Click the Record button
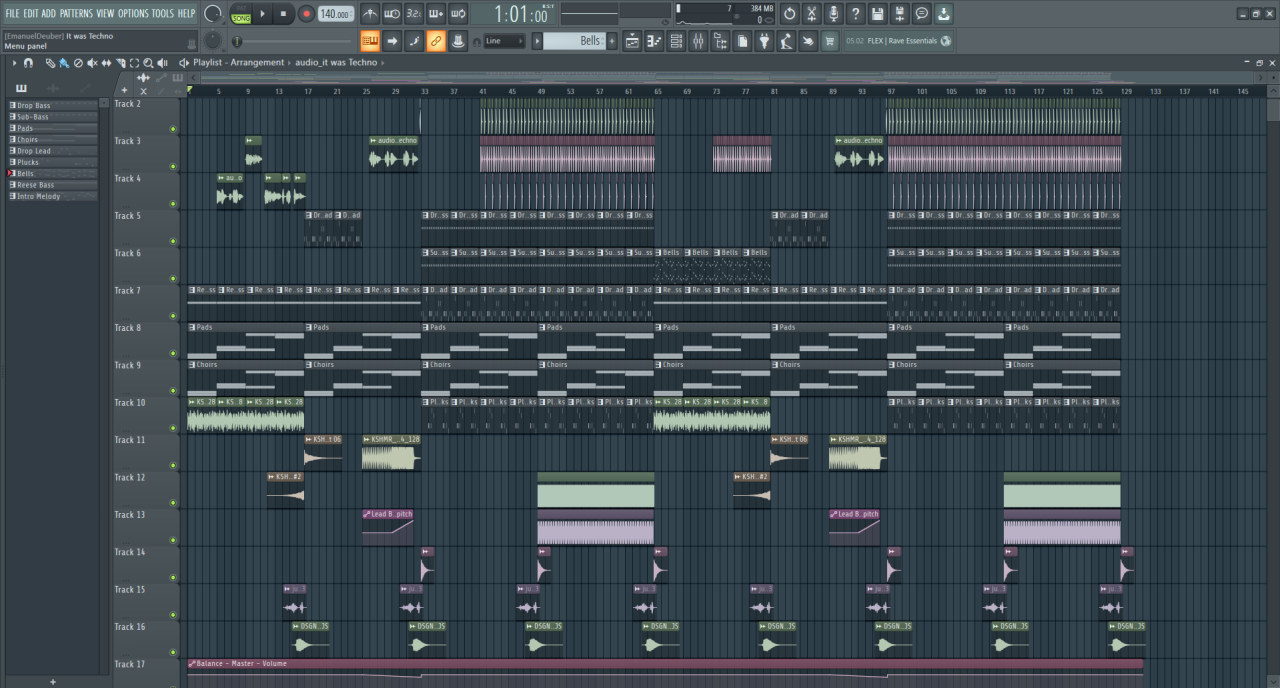 (306, 14)
